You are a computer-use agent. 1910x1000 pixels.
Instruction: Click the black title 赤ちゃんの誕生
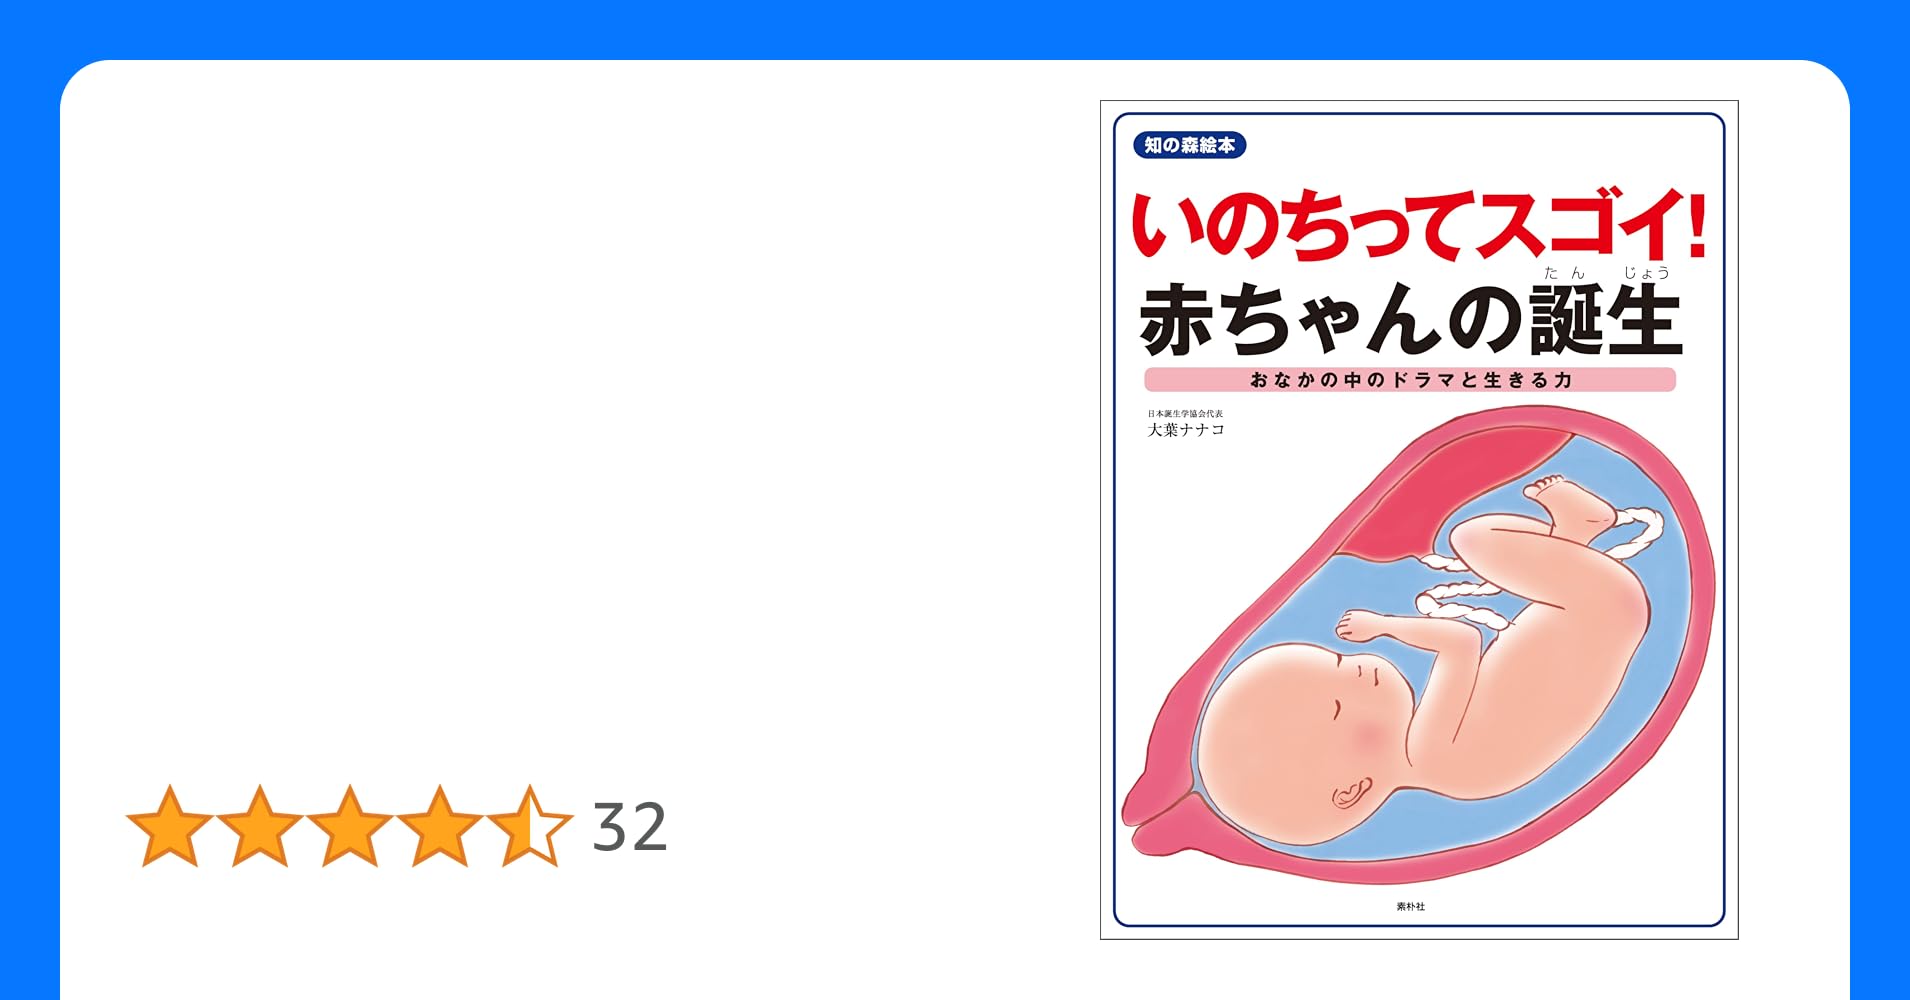(x=1410, y=320)
